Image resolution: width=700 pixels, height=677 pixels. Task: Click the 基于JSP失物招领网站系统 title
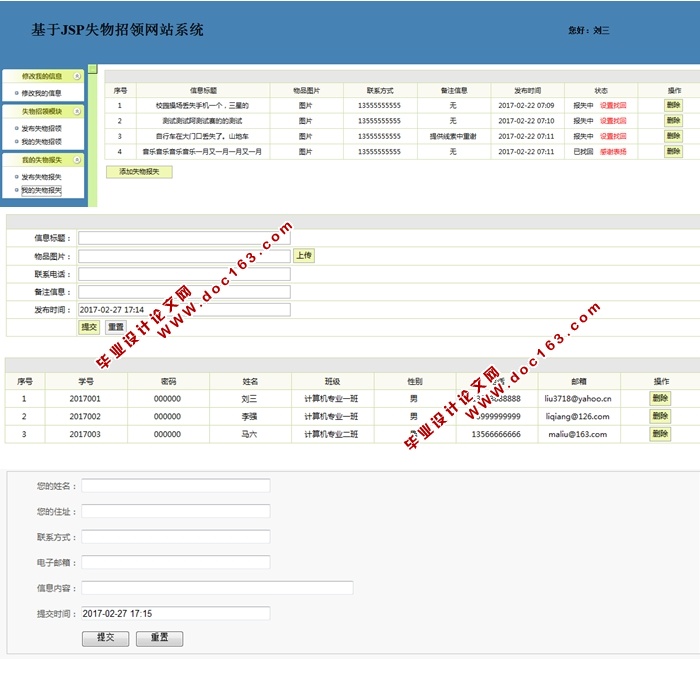point(117,30)
